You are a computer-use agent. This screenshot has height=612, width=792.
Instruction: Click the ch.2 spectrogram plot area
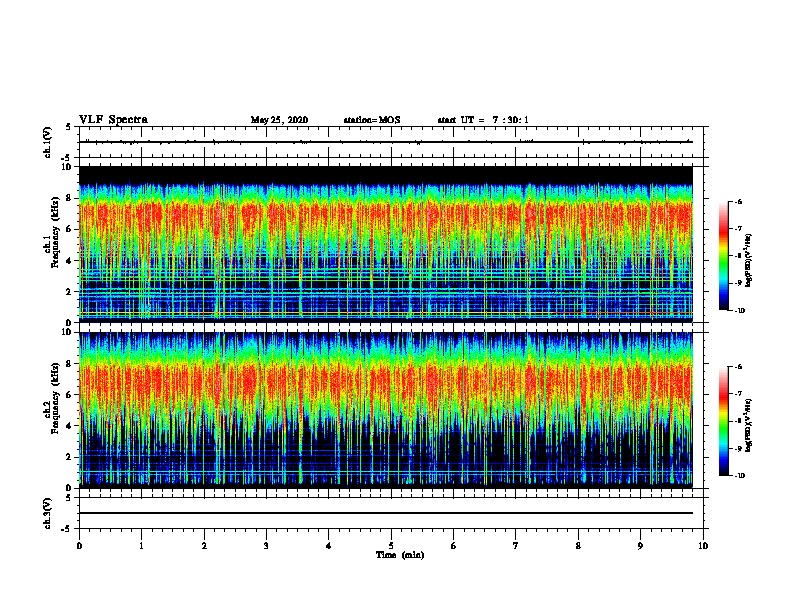pyautogui.click(x=386, y=410)
